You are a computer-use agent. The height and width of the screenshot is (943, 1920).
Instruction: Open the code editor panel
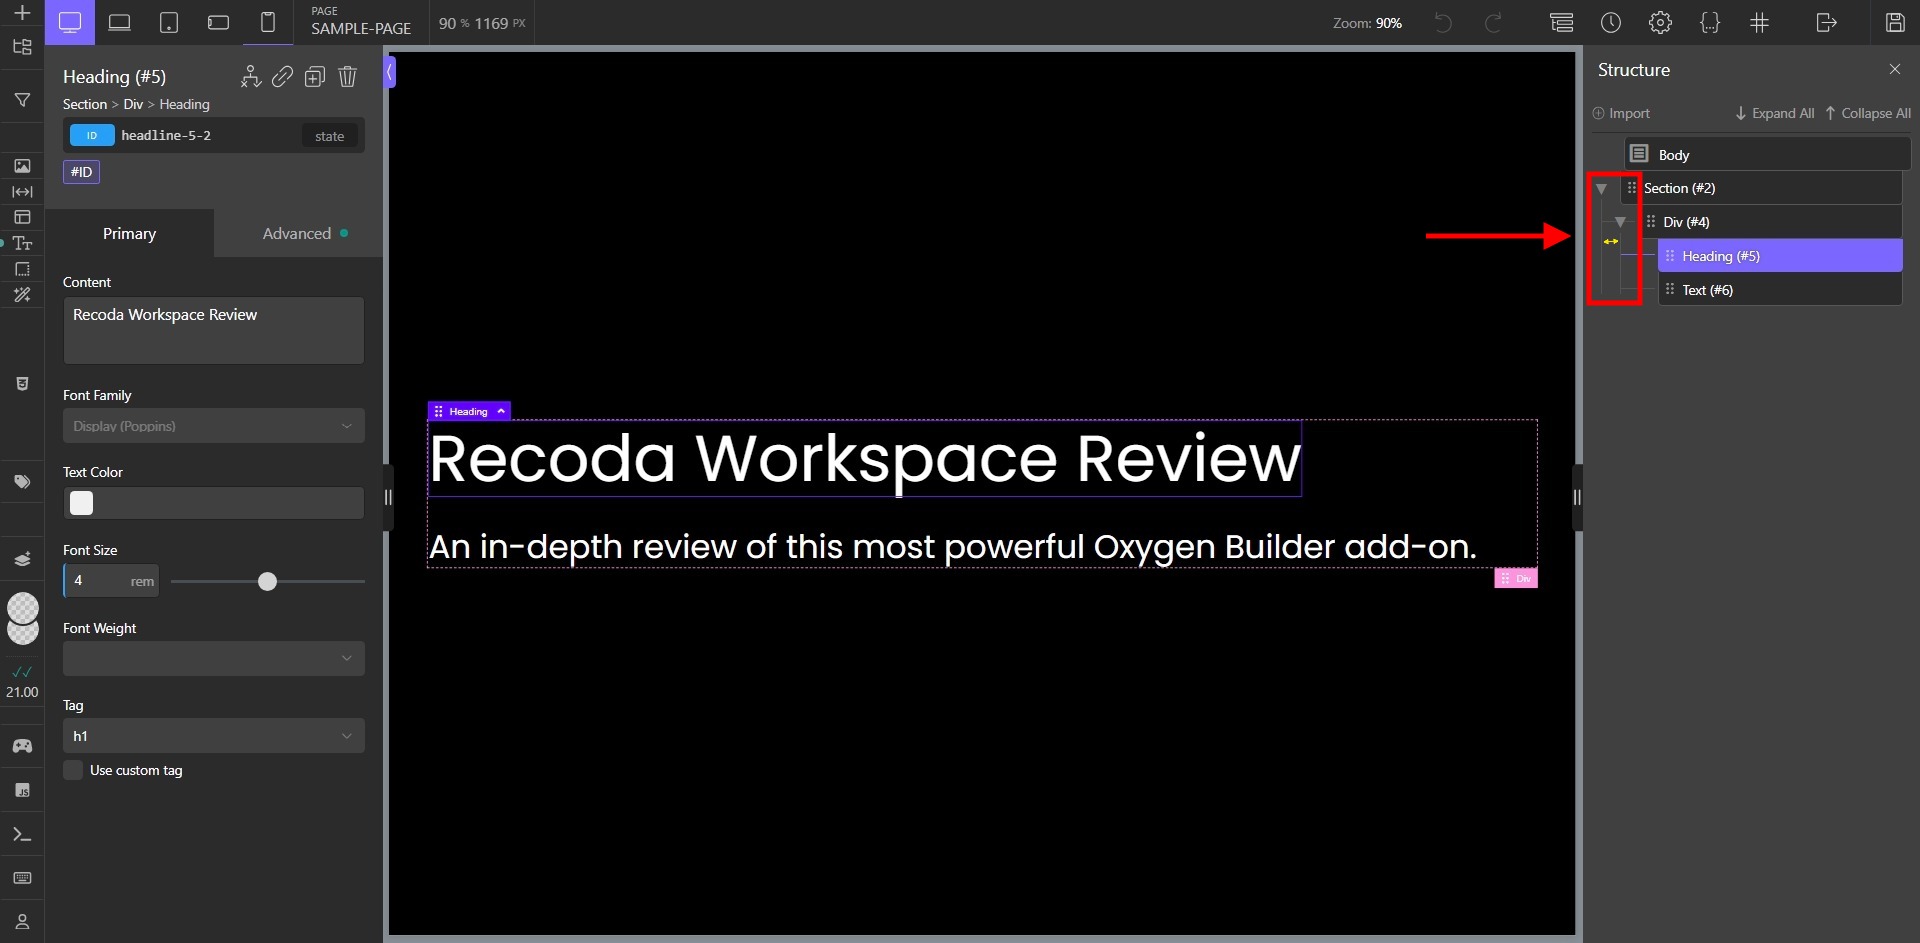[1710, 22]
